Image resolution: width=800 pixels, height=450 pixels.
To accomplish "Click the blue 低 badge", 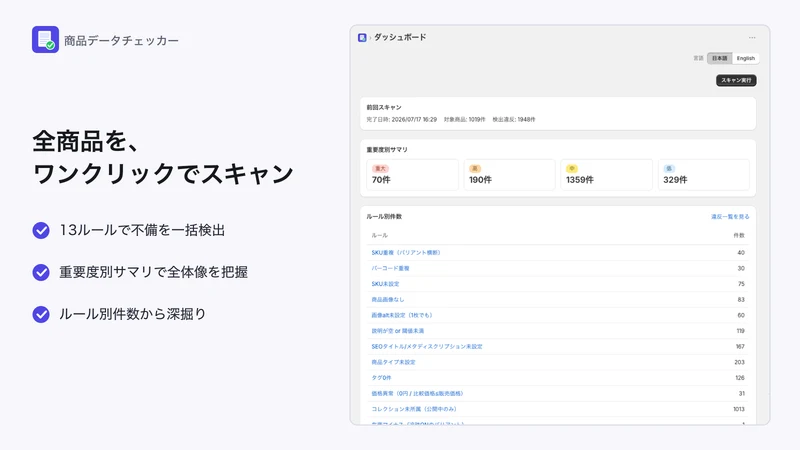I will 669,168.
